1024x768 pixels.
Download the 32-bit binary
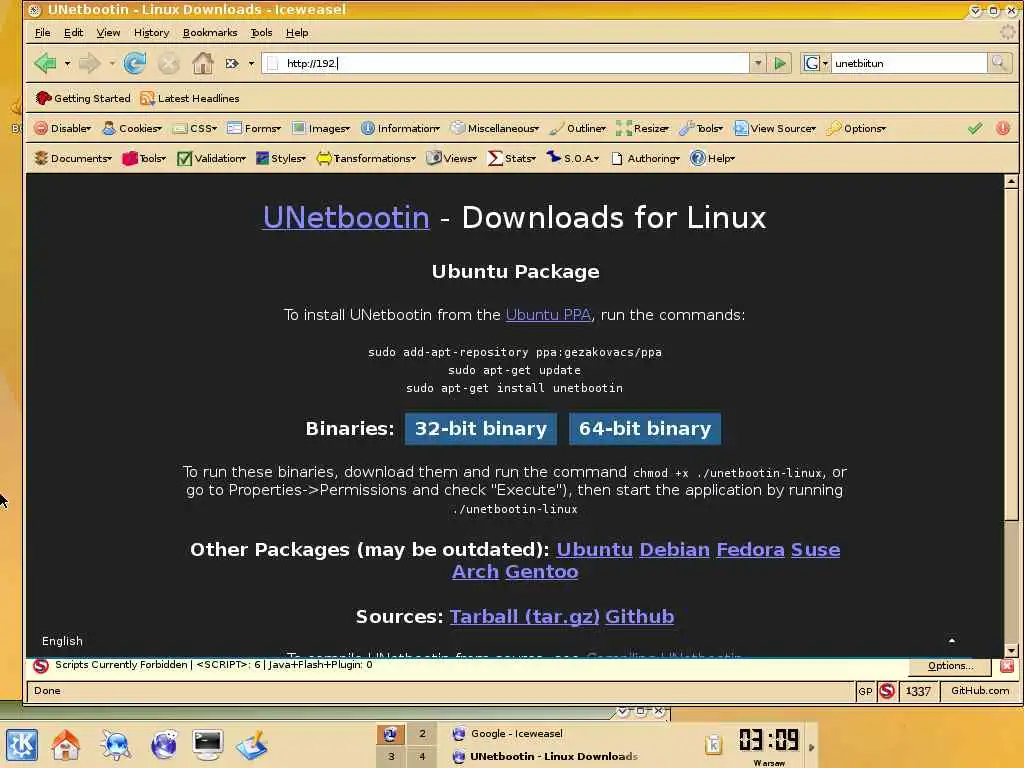coord(481,428)
